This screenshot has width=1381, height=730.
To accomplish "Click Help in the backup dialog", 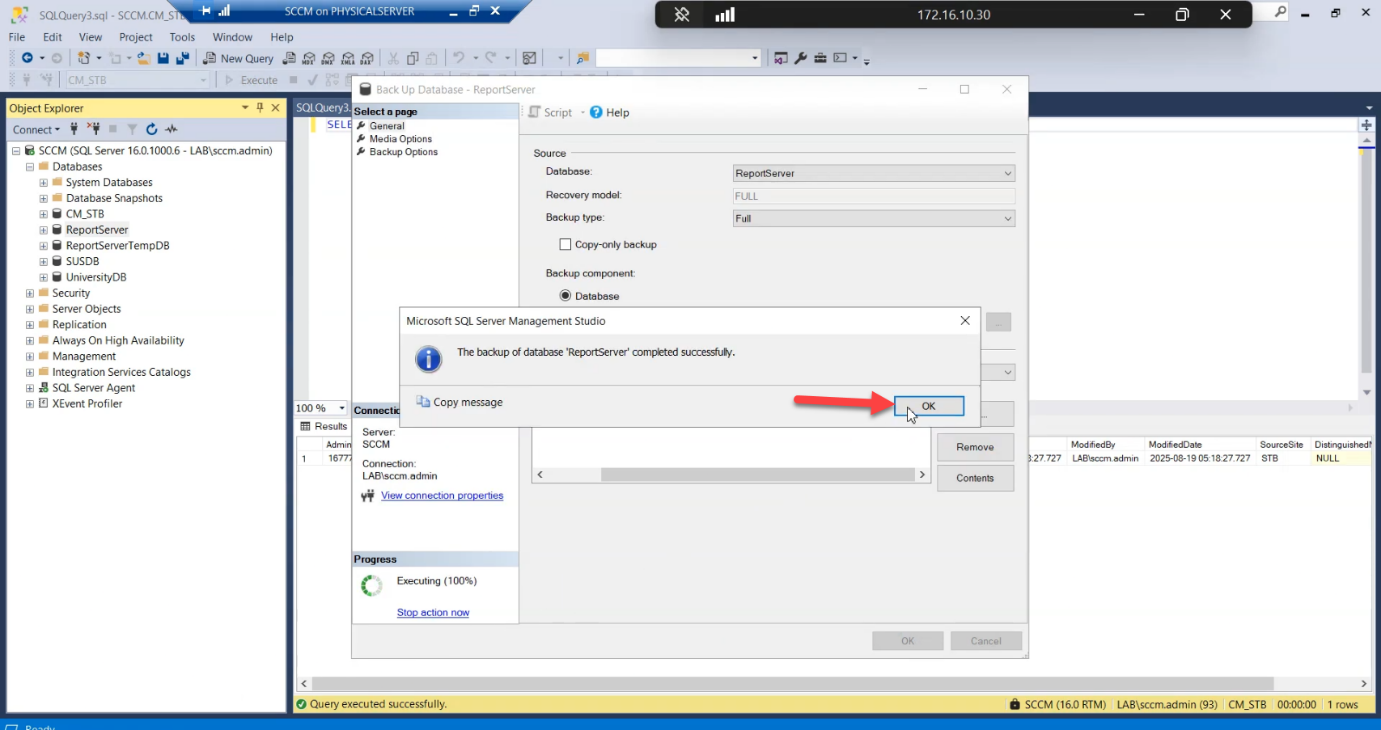I will [610, 113].
